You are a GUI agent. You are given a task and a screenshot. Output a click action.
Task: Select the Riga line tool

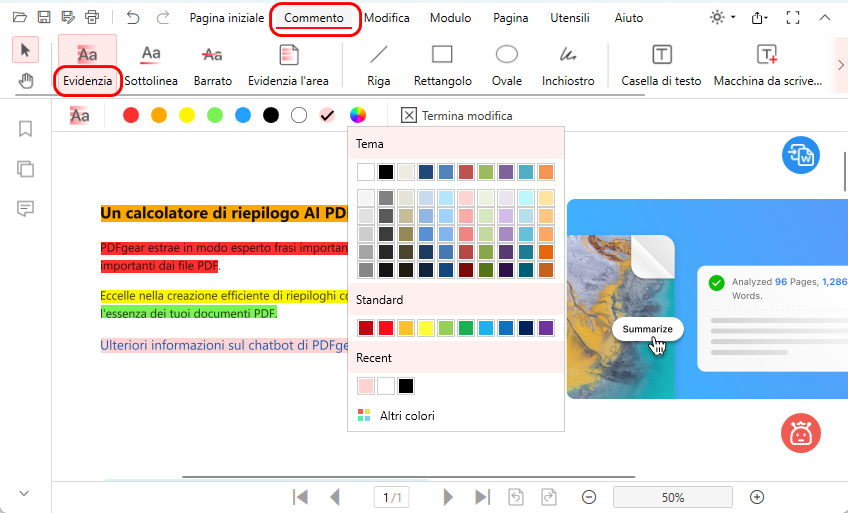click(379, 66)
